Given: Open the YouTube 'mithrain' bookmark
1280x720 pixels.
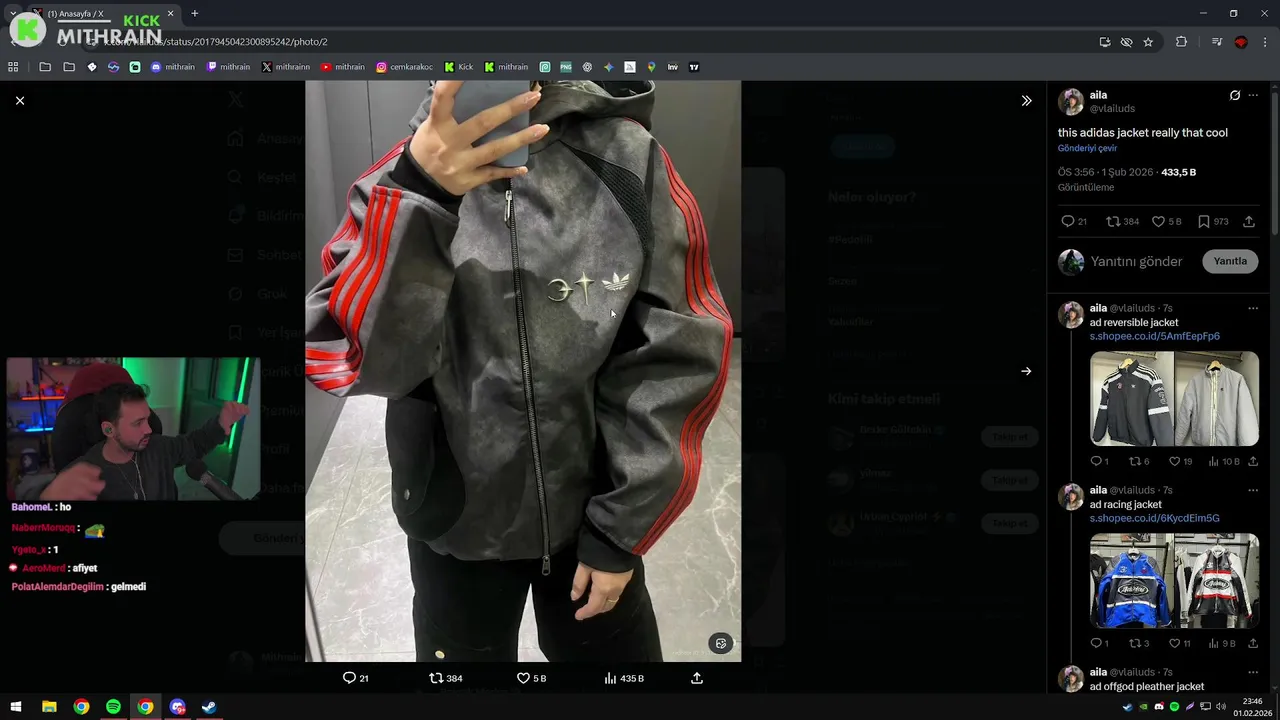Looking at the screenshot, I should [x=343, y=67].
